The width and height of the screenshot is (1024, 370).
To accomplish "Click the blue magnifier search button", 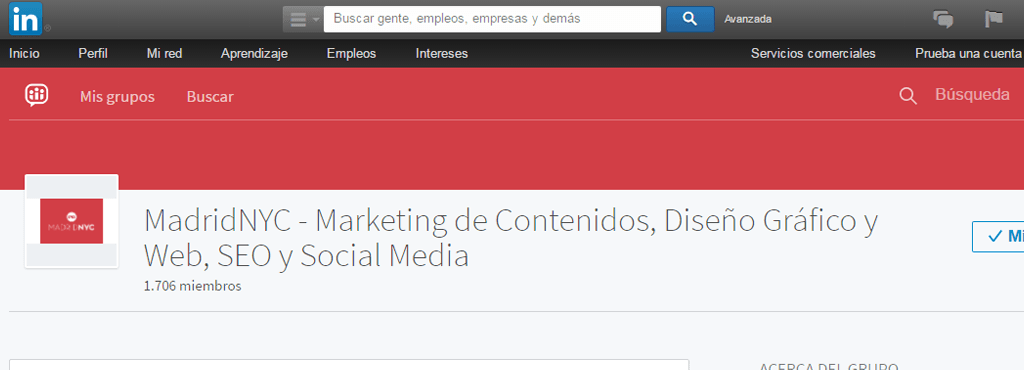I will [x=690, y=19].
